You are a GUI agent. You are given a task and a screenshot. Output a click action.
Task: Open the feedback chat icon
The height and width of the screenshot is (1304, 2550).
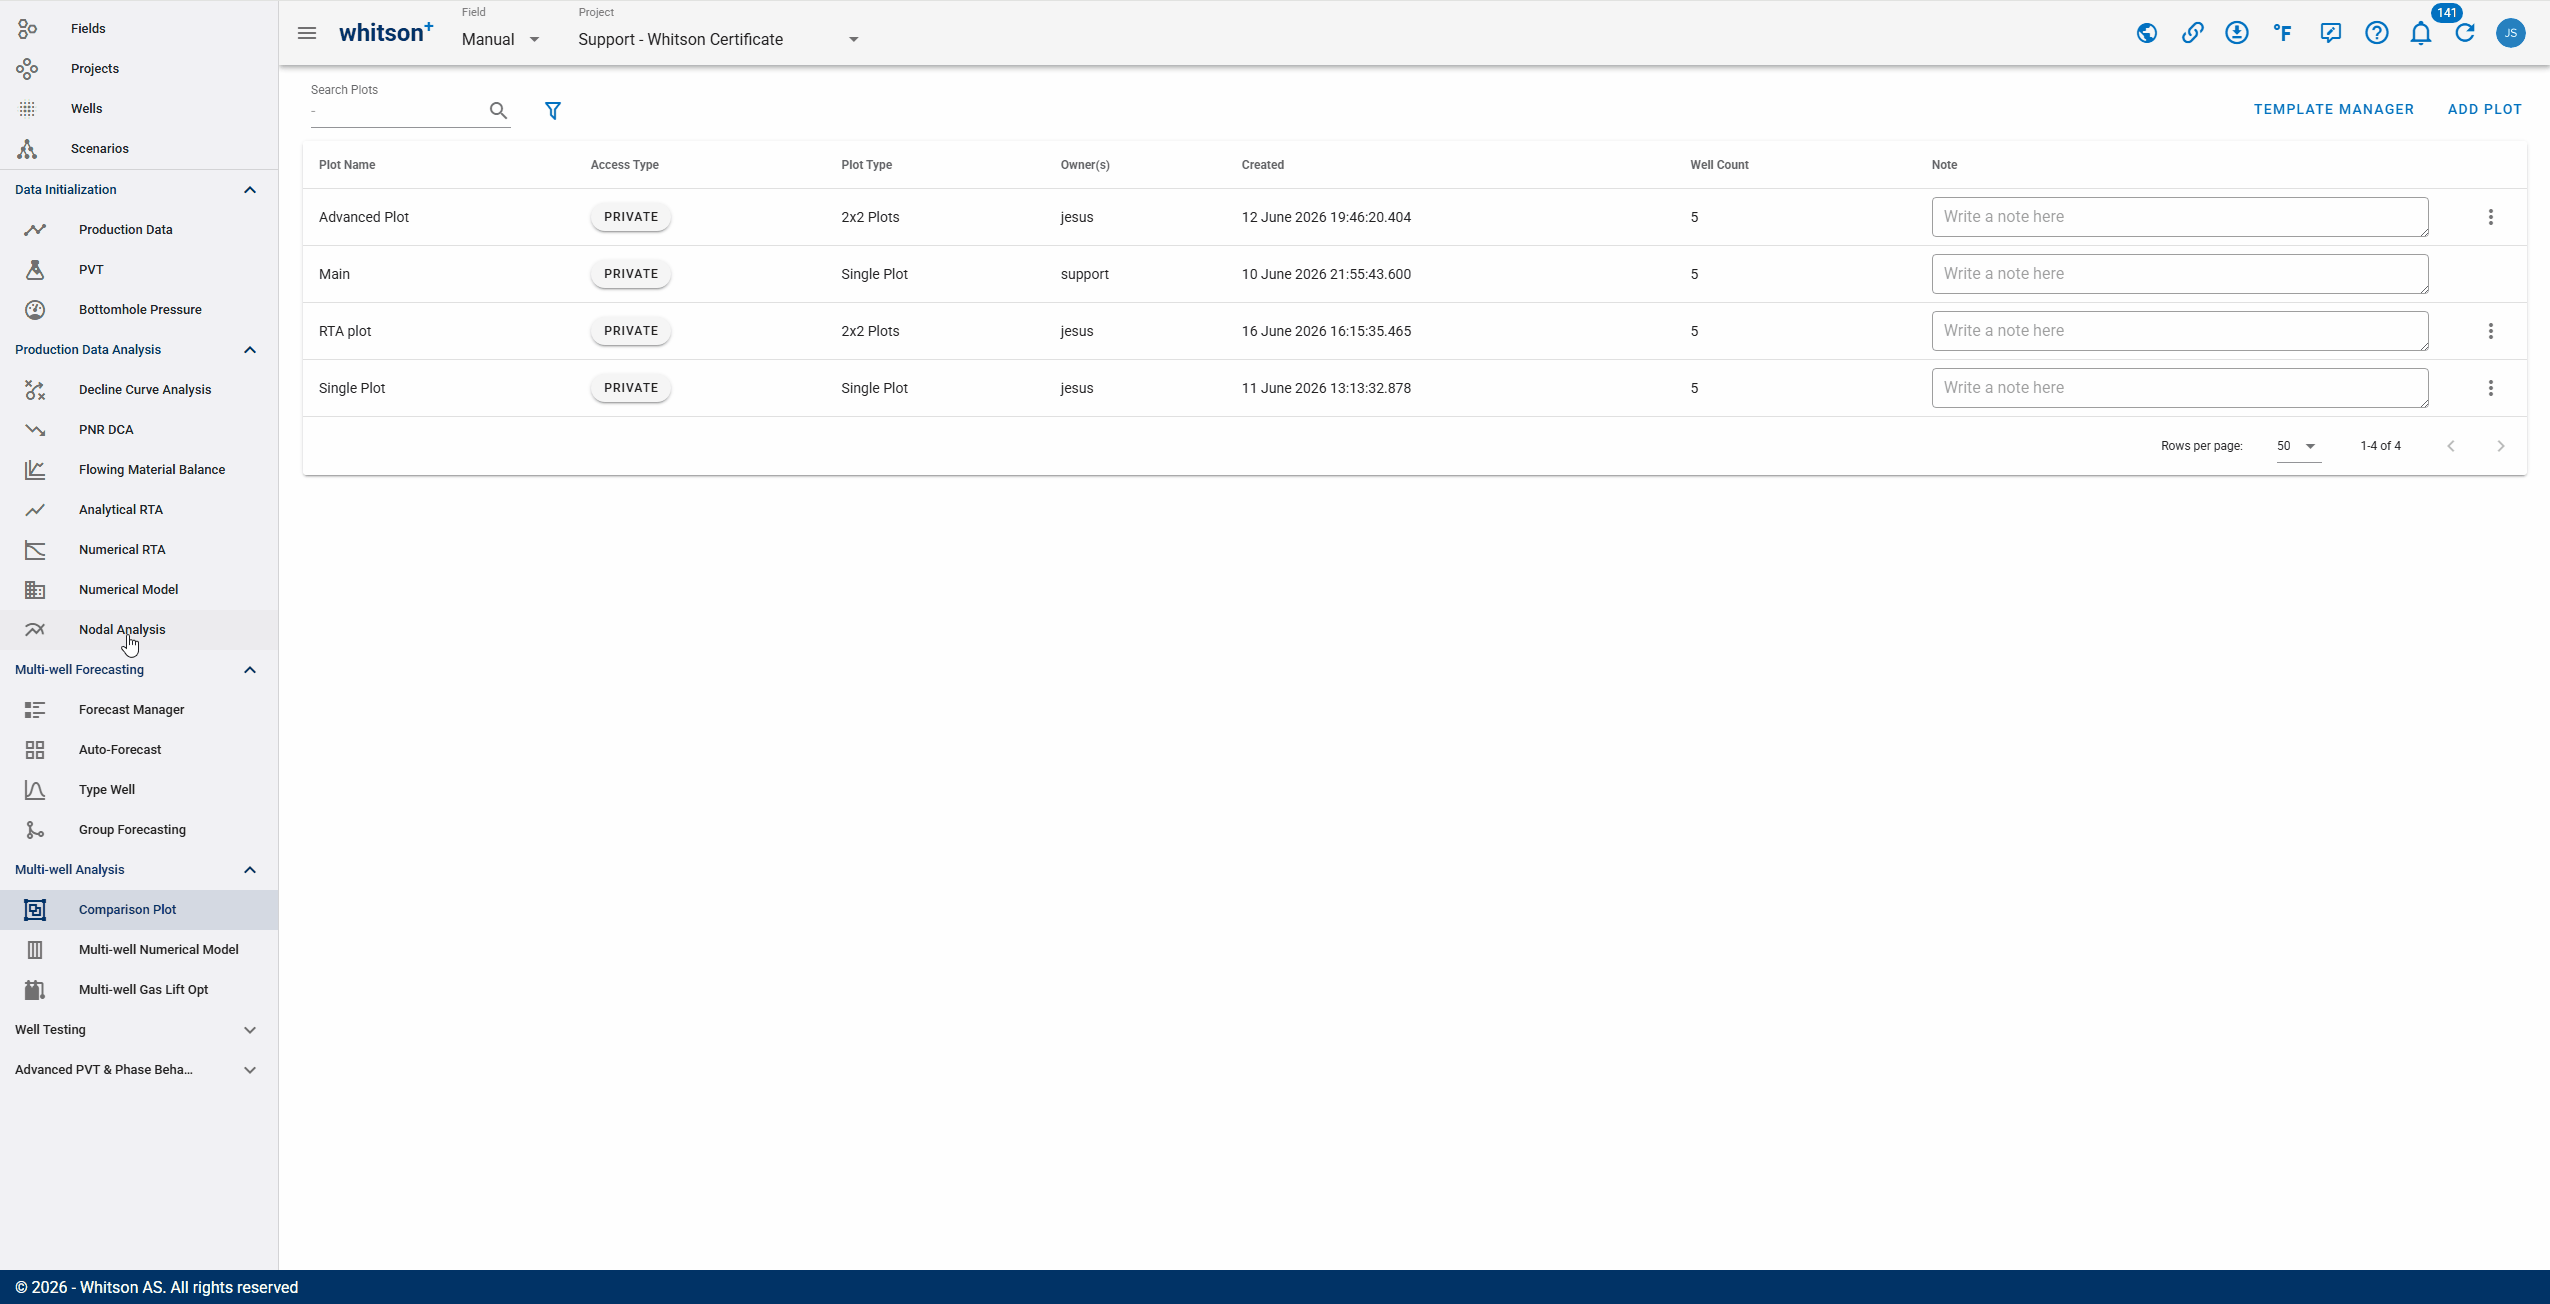click(x=2331, y=33)
